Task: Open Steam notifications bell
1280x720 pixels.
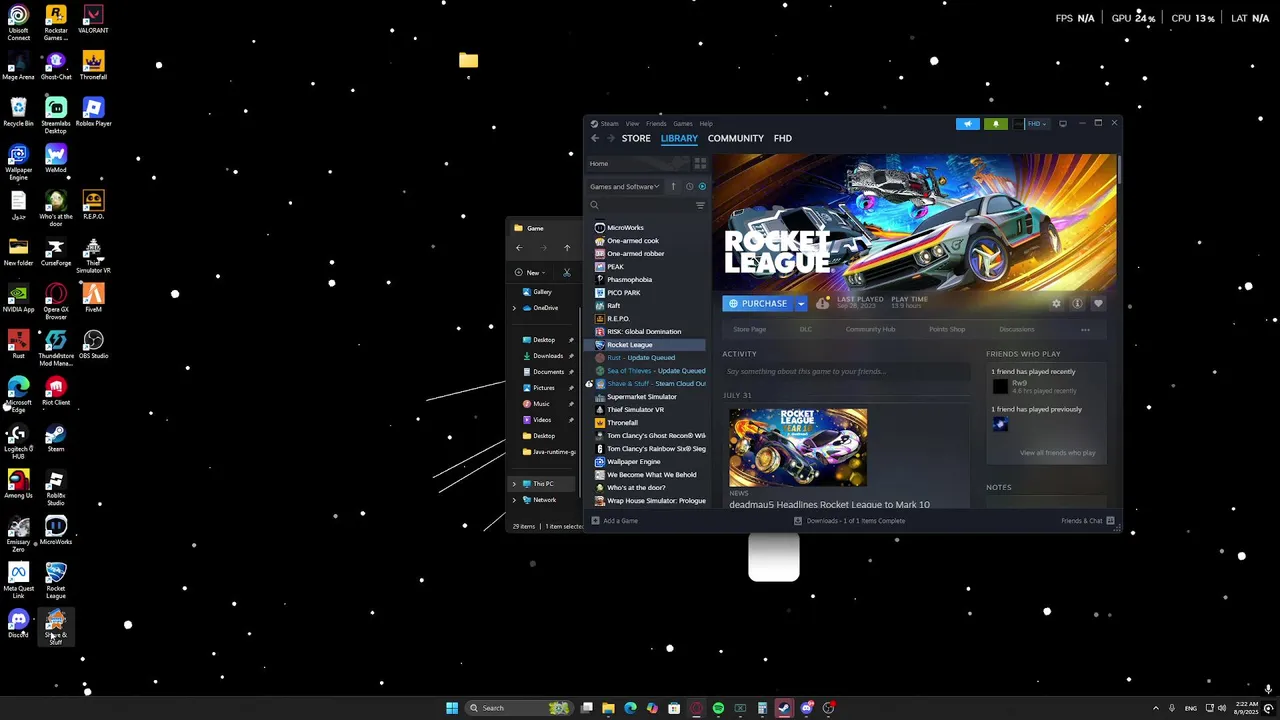Action: [995, 124]
